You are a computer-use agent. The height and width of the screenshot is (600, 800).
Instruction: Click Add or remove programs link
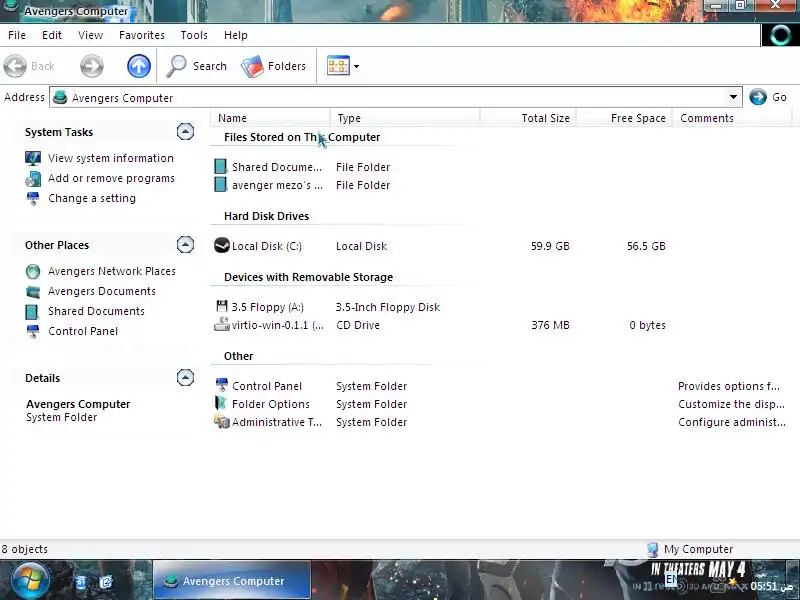point(111,178)
